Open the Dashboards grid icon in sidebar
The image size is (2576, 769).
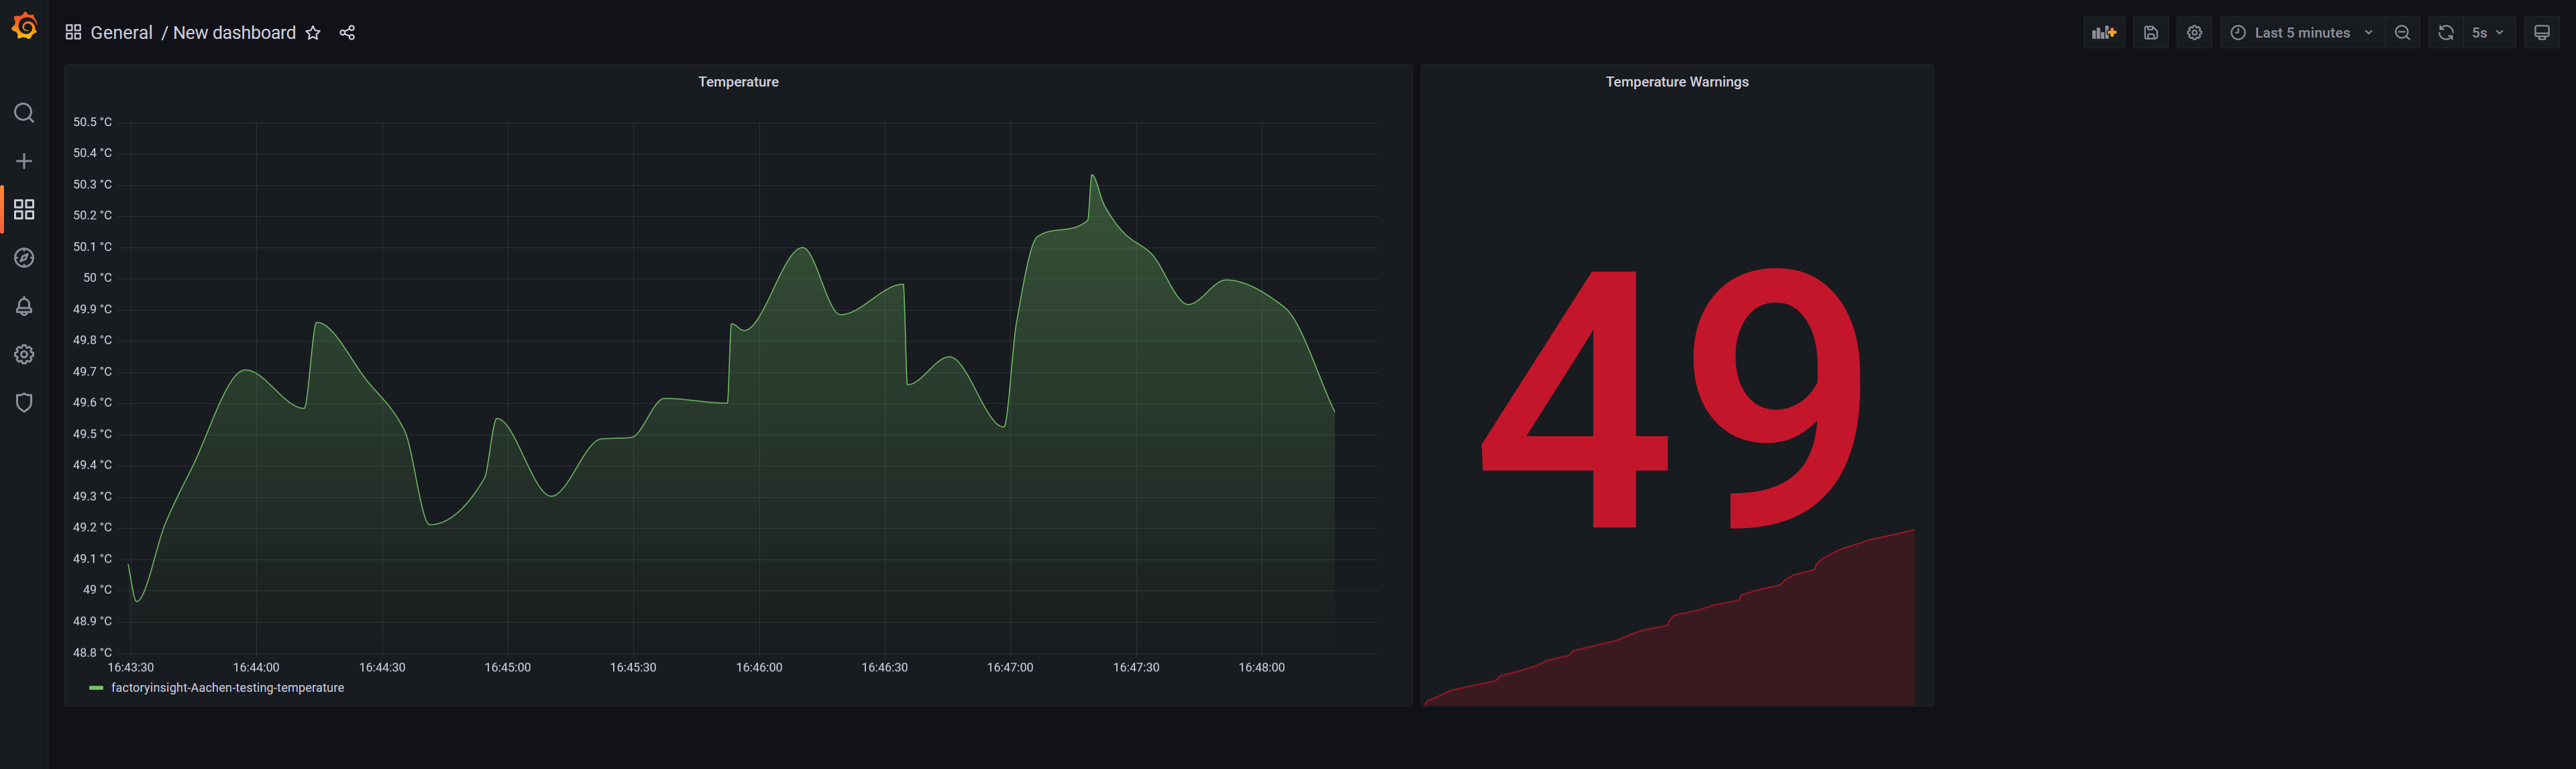24,209
